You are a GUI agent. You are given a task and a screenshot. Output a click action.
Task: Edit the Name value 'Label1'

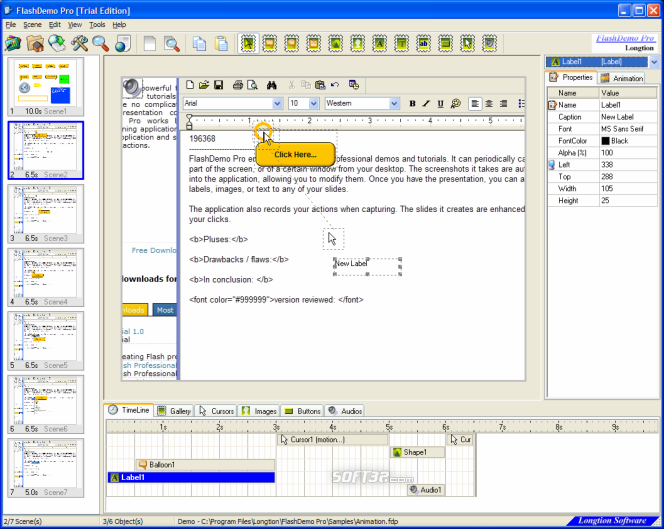[x=628, y=105]
